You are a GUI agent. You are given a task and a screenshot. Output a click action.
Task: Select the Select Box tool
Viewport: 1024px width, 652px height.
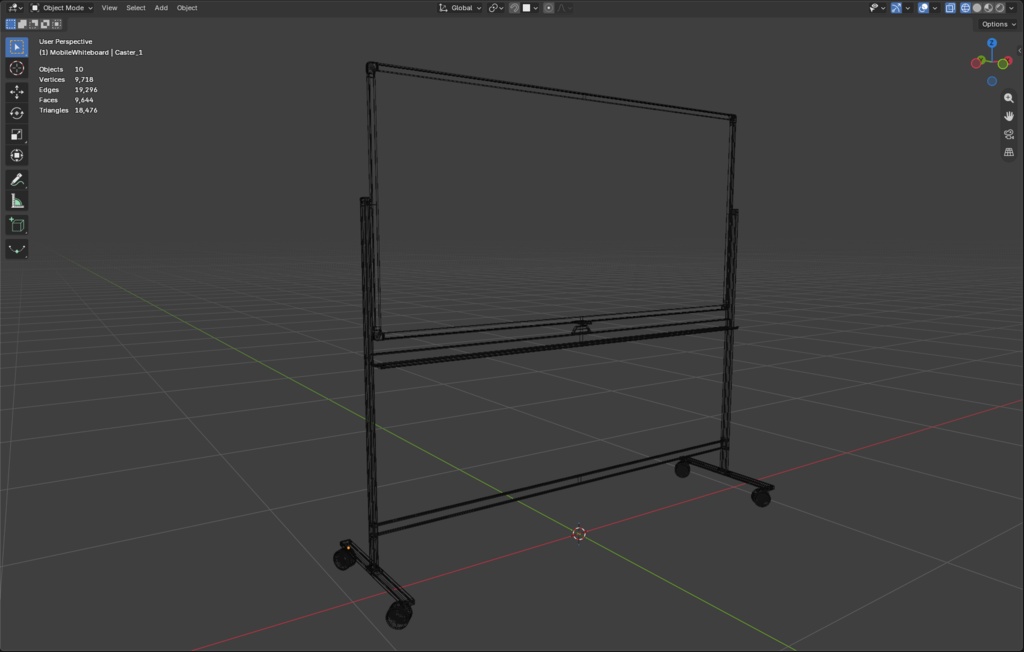click(x=17, y=47)
